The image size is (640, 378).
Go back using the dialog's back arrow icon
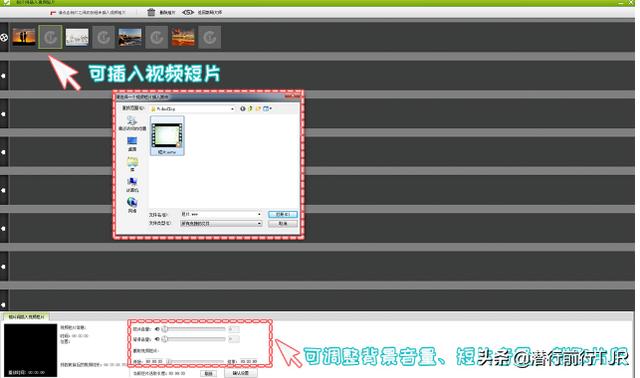(x=243, y=109)
